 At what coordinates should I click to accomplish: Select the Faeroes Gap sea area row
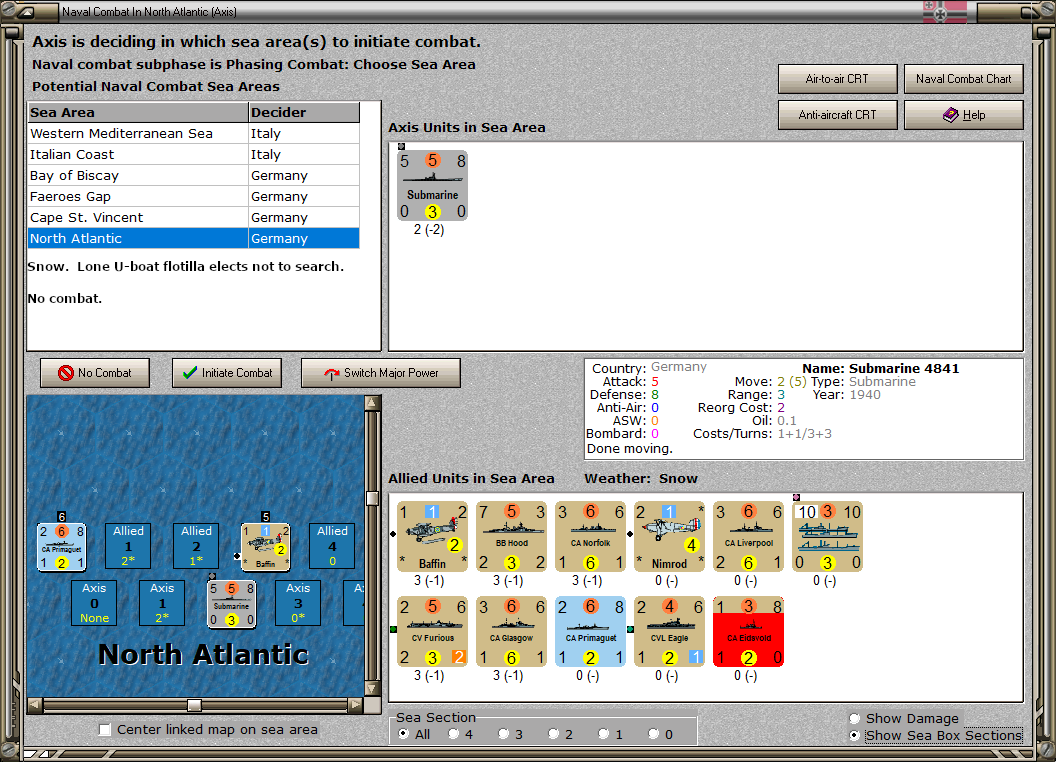[x=194, y=197]
